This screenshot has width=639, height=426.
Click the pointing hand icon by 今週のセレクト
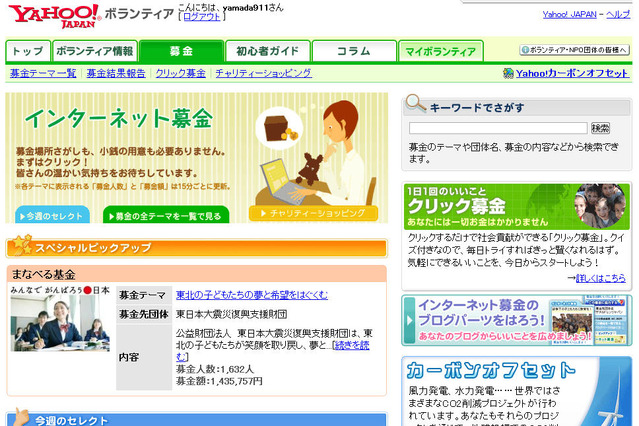tap(21, 417)
